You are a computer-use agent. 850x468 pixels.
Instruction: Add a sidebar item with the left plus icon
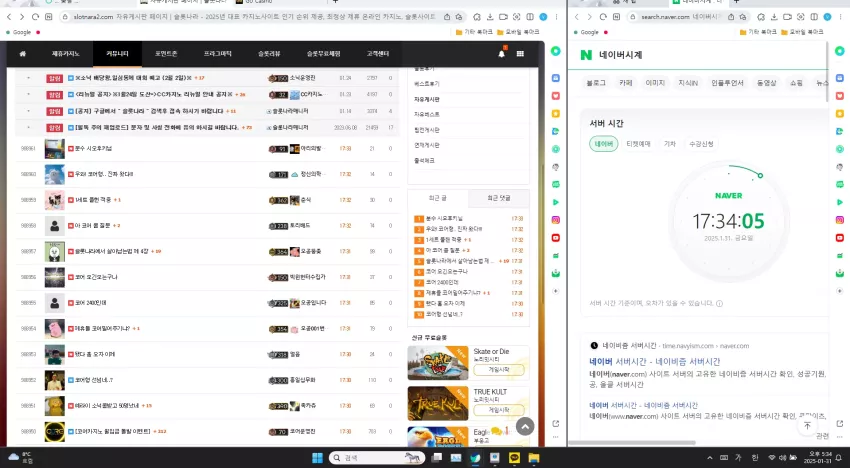point(556,291)
